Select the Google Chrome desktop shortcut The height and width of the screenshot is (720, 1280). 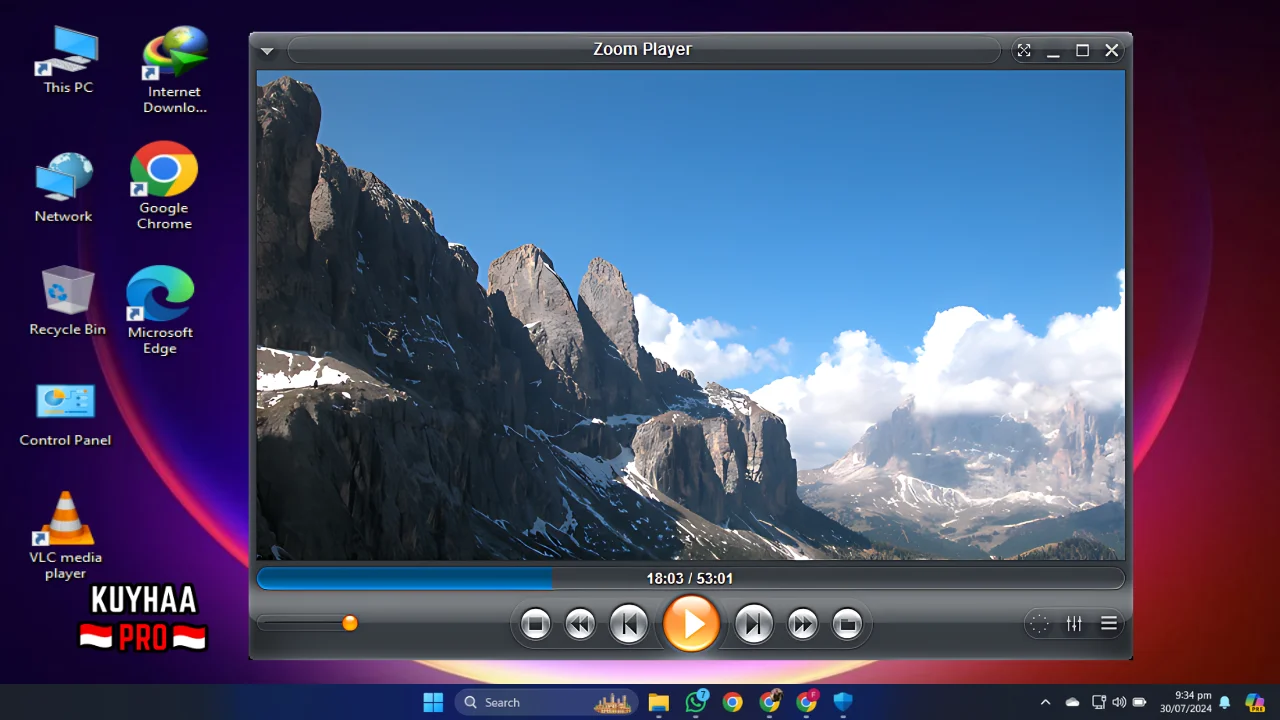coord(164,186)
